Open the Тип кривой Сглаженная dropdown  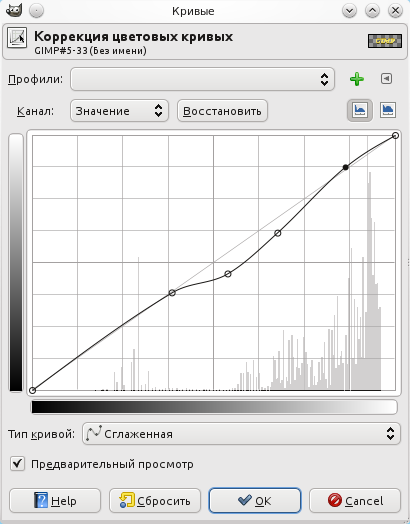coord(241,434)
